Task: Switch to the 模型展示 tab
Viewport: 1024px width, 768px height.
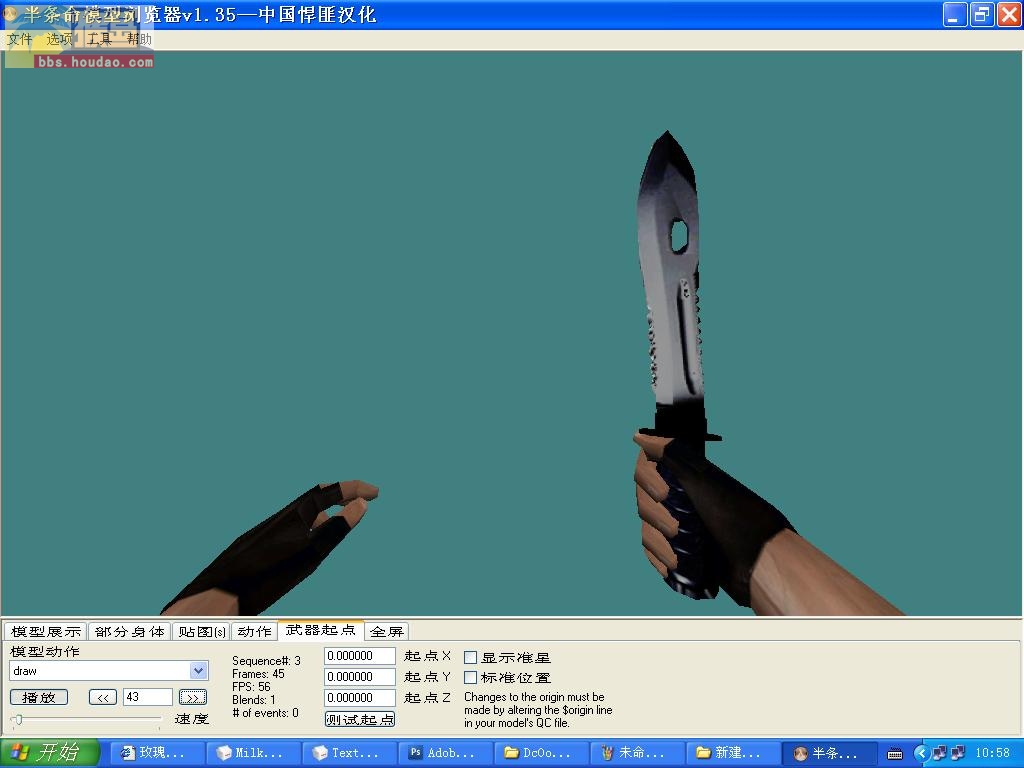Action: point(46,632)
